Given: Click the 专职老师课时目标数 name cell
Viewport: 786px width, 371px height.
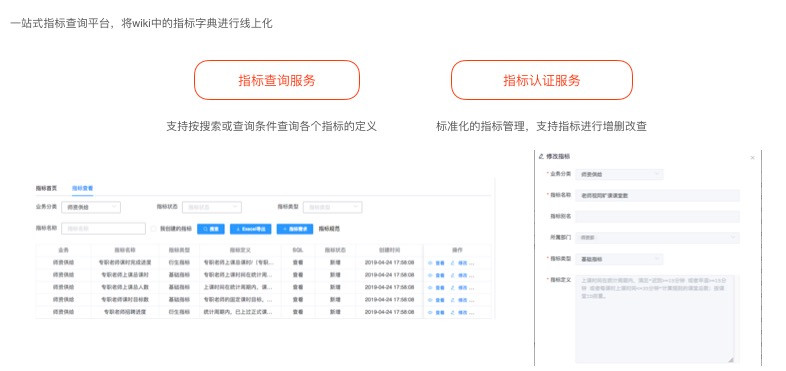Looking at the screenshot, I should coord(125,299).
